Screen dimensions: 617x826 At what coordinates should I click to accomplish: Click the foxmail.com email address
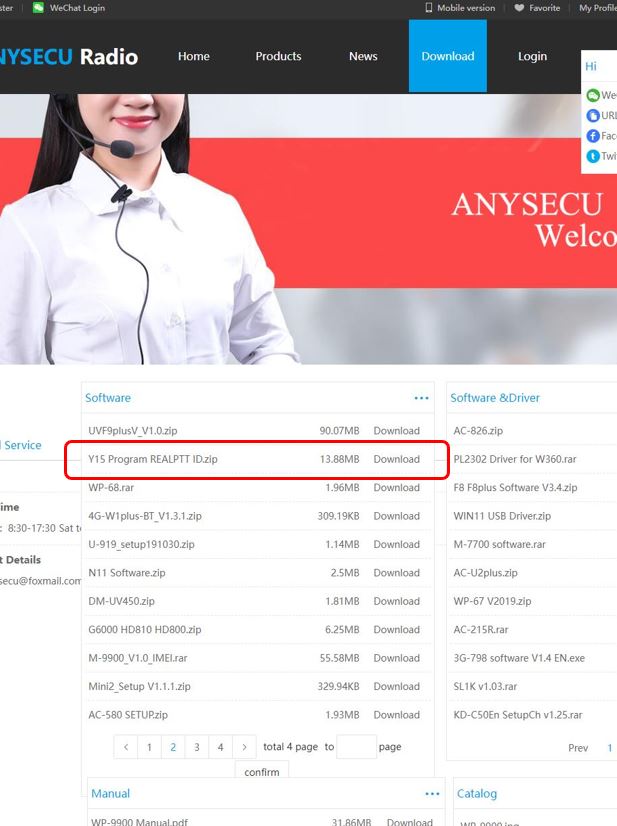pos(41,581)
